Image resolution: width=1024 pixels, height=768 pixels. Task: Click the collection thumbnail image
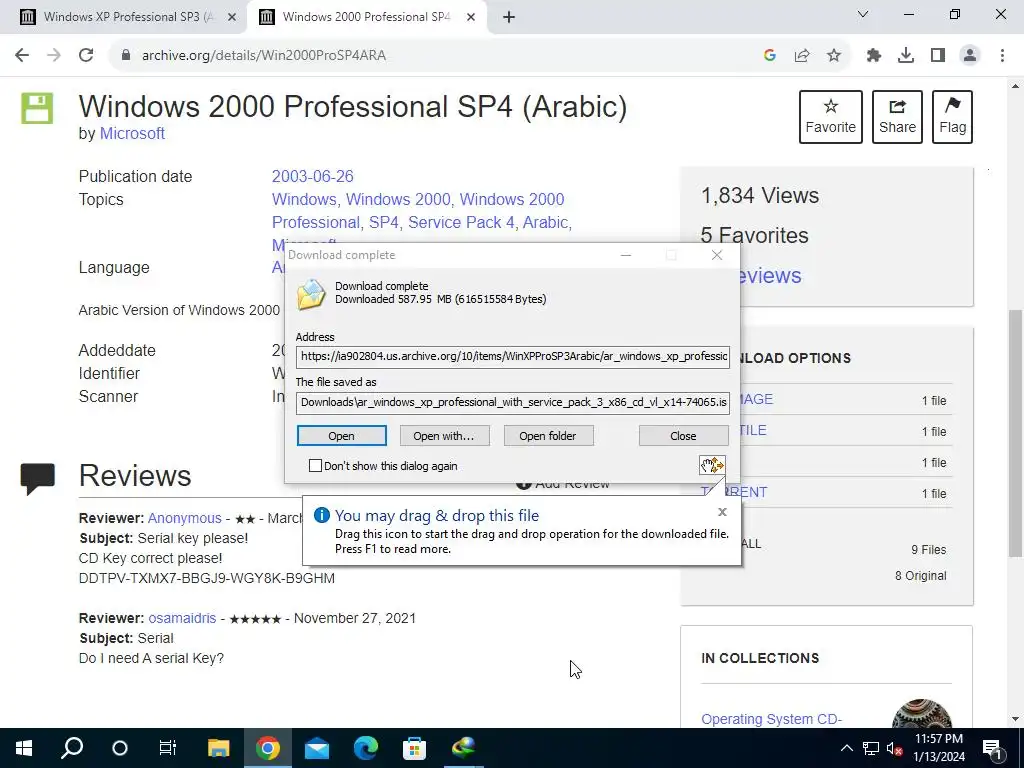pos(921,713)
